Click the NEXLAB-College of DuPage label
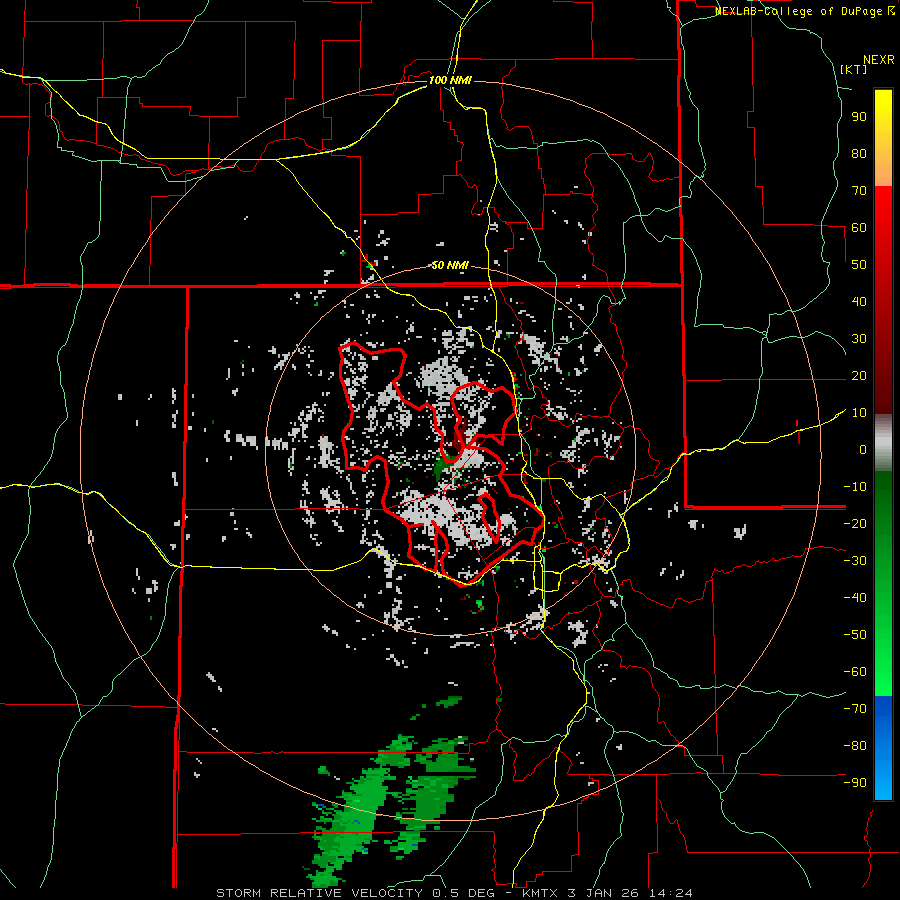This screenshot has width=900, height=900. [x=798, y=11]
